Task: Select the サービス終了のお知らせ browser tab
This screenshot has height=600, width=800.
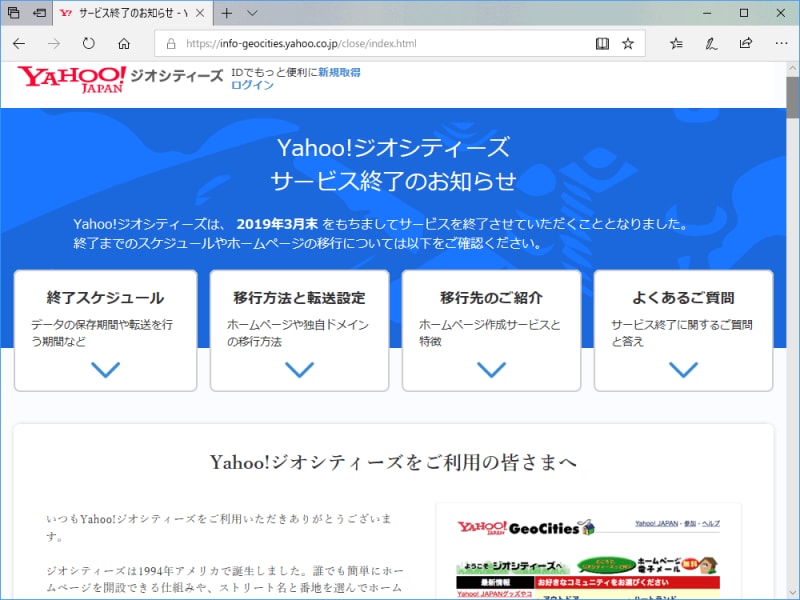Action: (x=133, y=13)
